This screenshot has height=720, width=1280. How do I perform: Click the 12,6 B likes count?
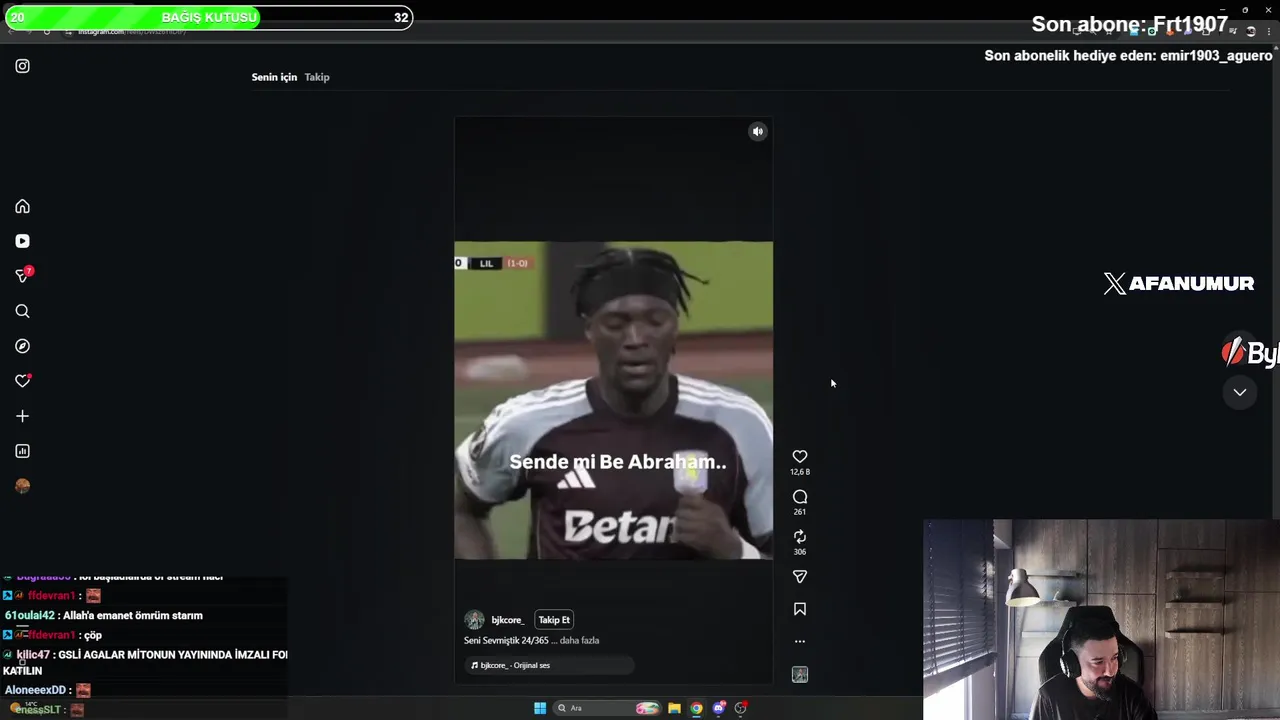pyautogui.click(x=800, y=472)
